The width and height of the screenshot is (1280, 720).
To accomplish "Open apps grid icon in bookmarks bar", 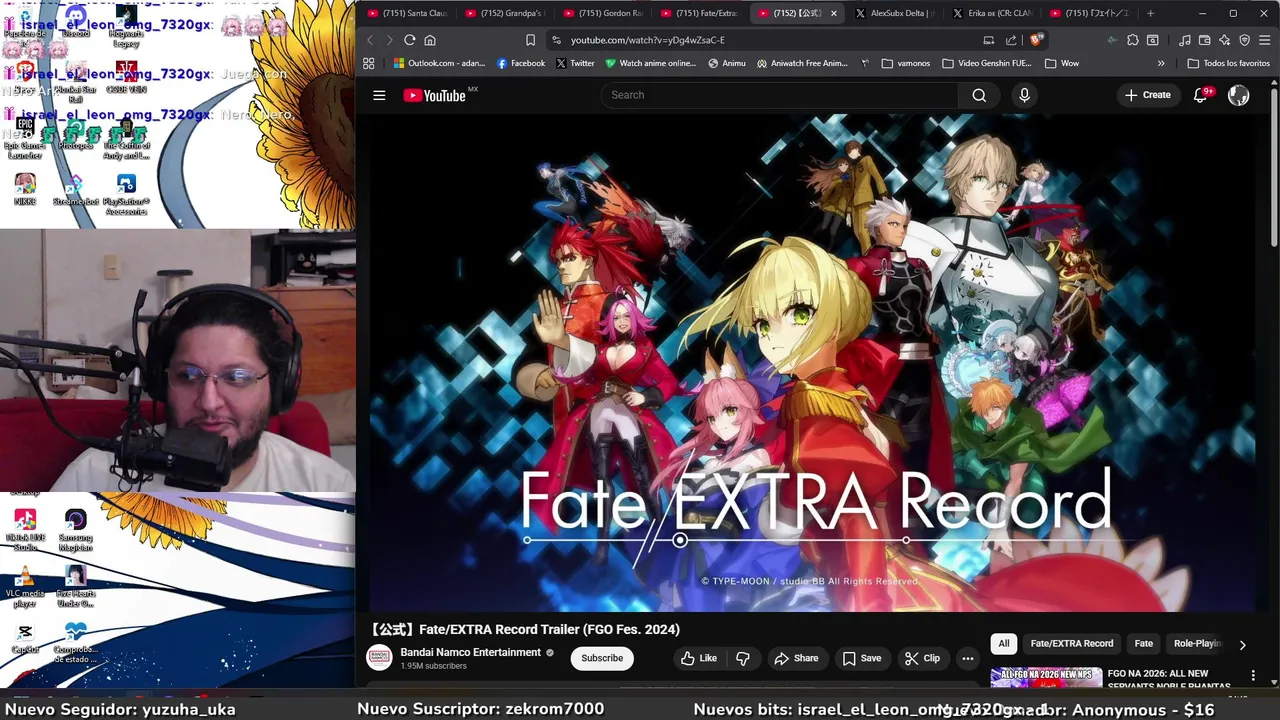I will tap(369, 63).
